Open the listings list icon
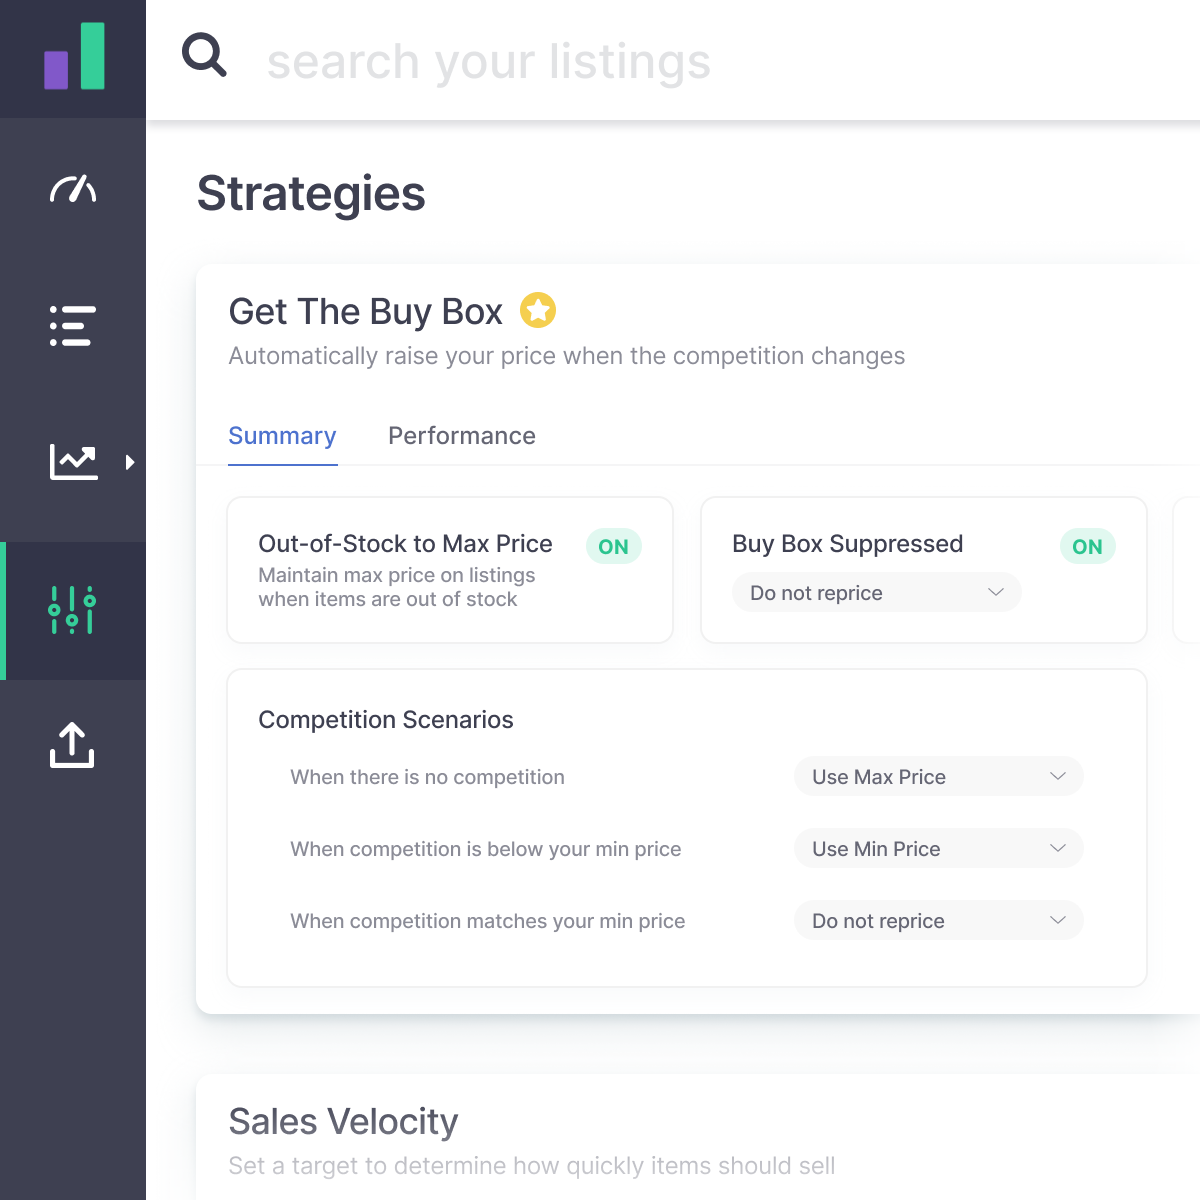The height and width of the screenshot is (1200, 1200). click(x=73, y=326)
